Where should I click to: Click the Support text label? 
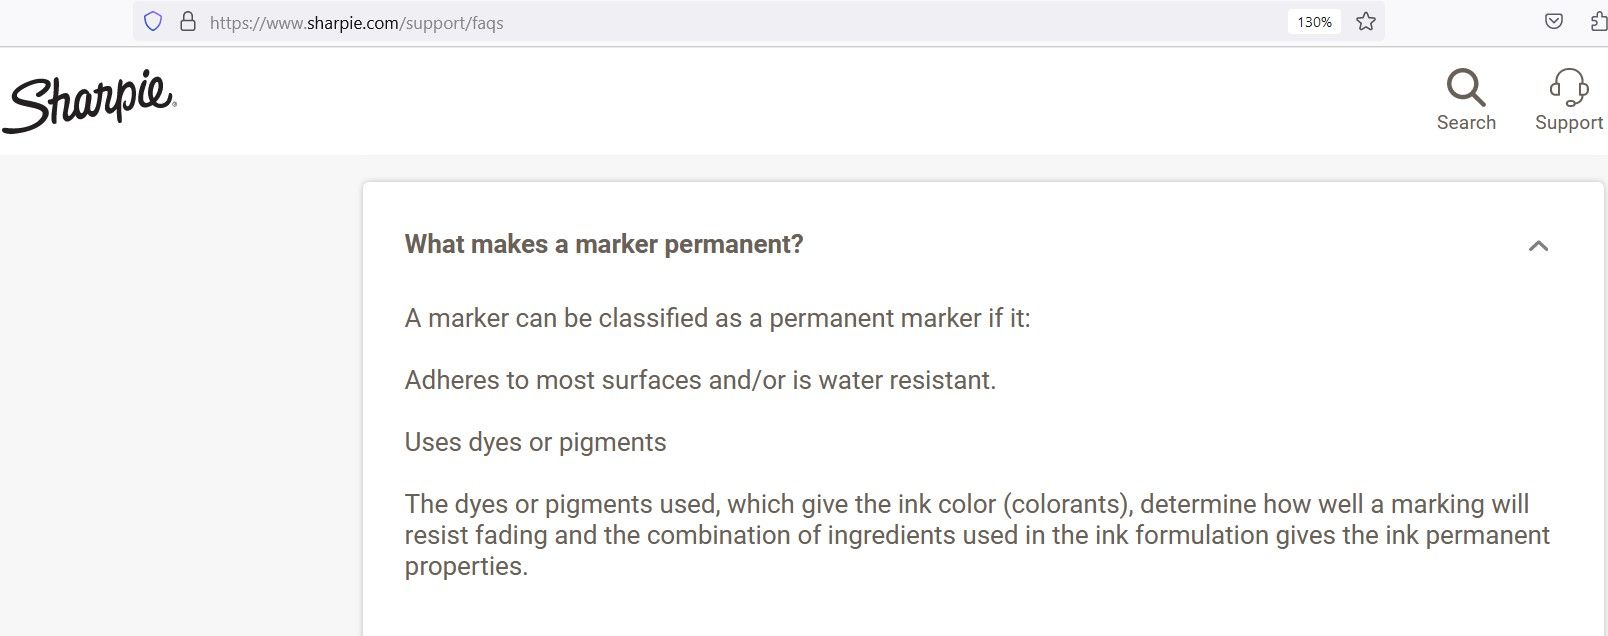click(1568, 123)
